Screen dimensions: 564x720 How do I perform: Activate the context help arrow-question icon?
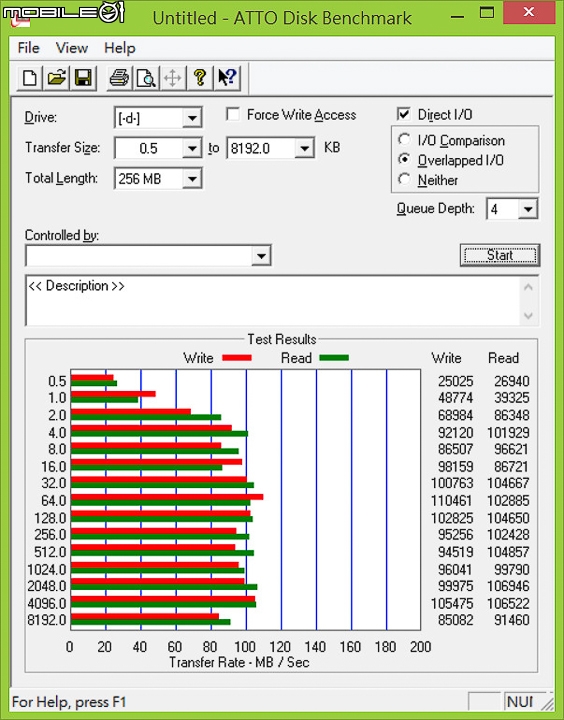click(227, 78)
